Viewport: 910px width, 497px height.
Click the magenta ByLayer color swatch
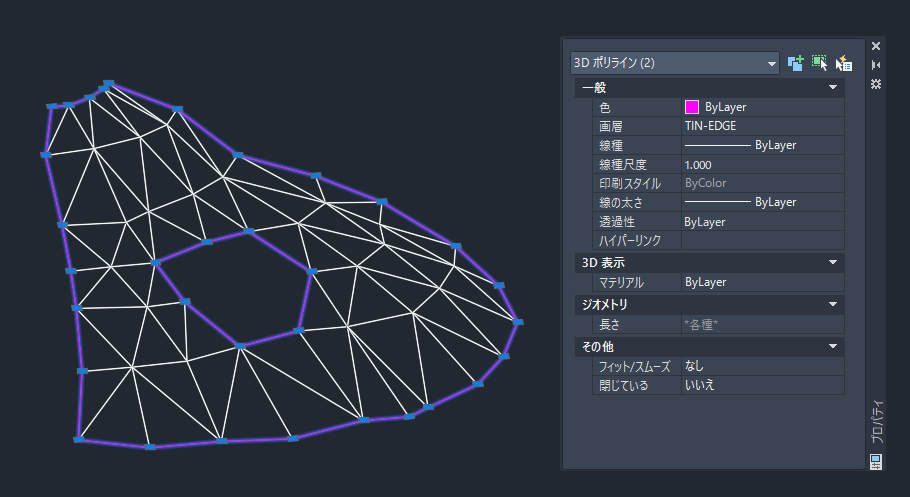click(x=691, y=107)
